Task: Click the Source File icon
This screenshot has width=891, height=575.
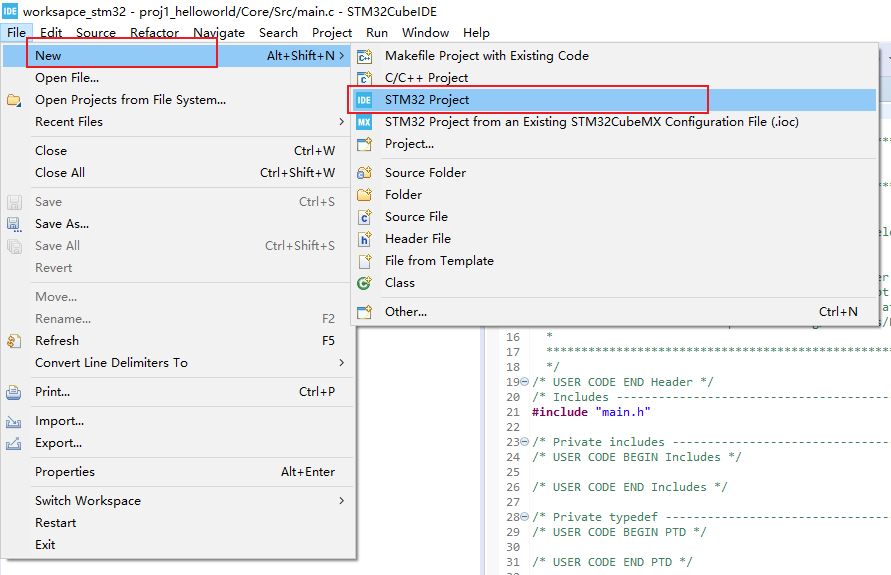Action: [x=364, y=217]
